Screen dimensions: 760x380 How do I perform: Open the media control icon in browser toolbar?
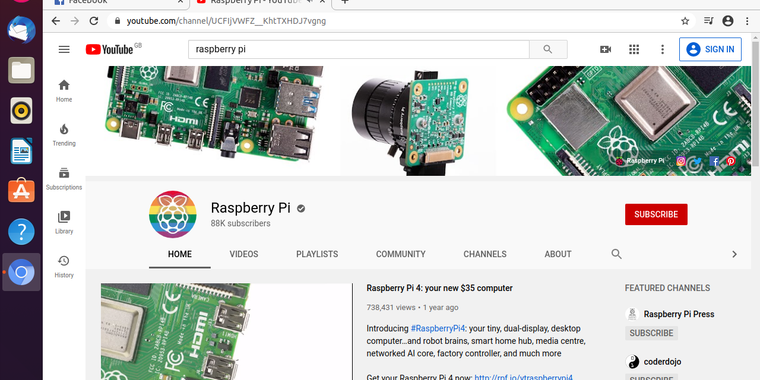pyautogui.click(x=709, y=21)
